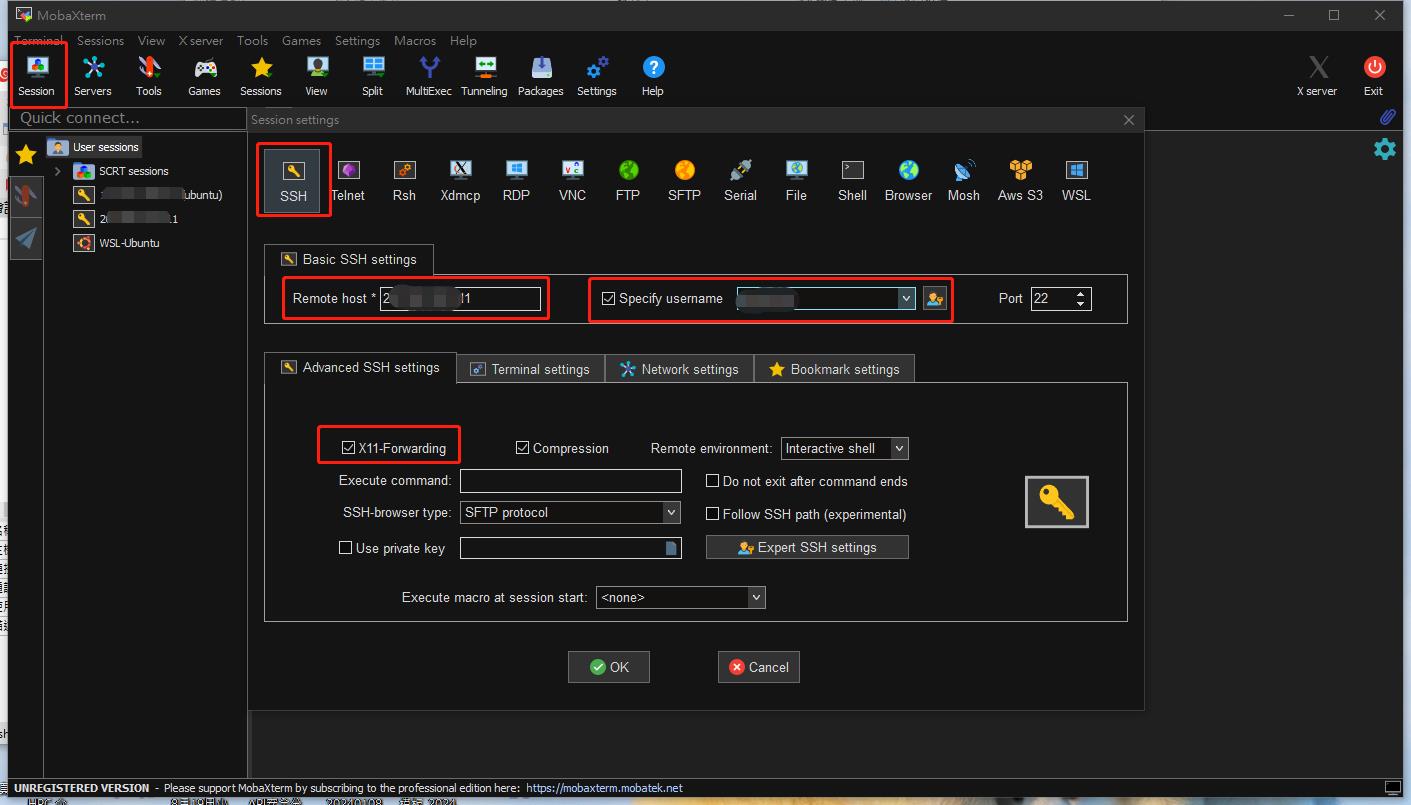Image resolution: width=1411 pixels, height=805 pixels.
Task: Choose RDP session type
Action: click(516, 181)
